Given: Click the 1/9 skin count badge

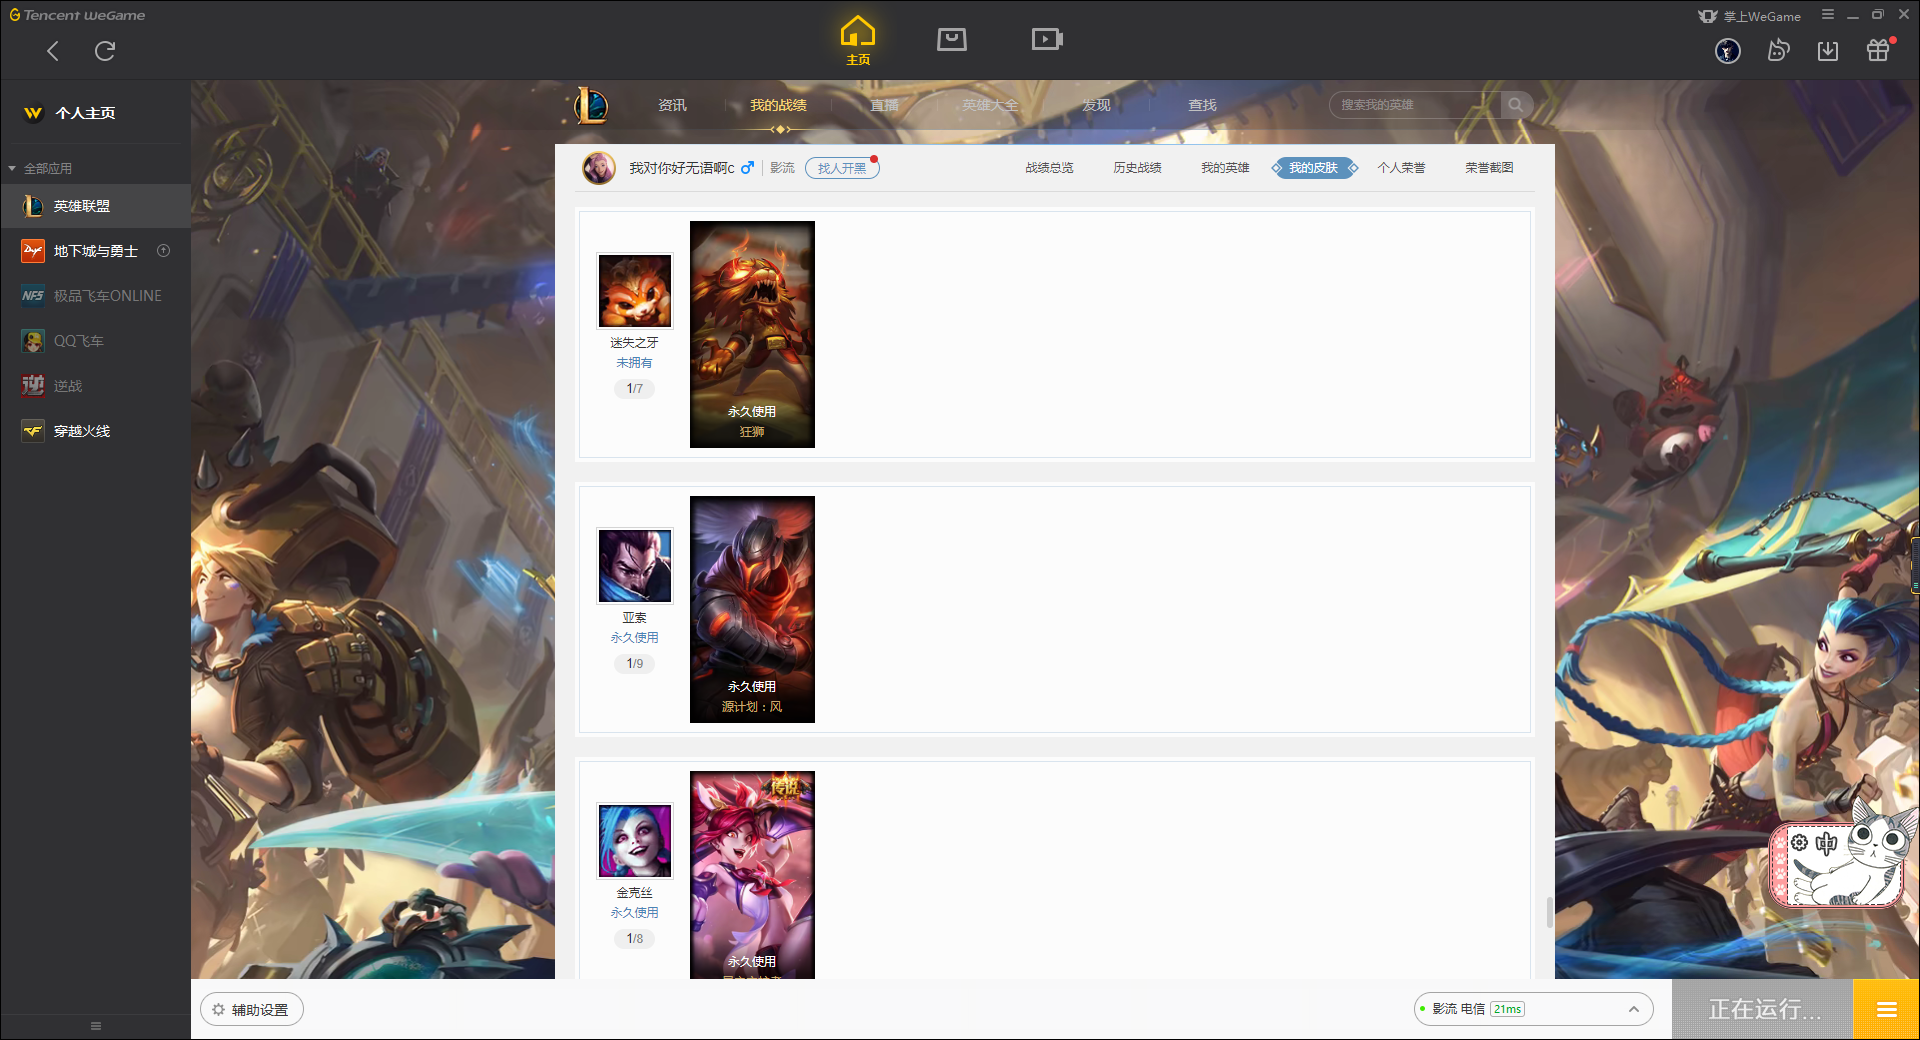Looking at the screenshot, I should (635, 664).
